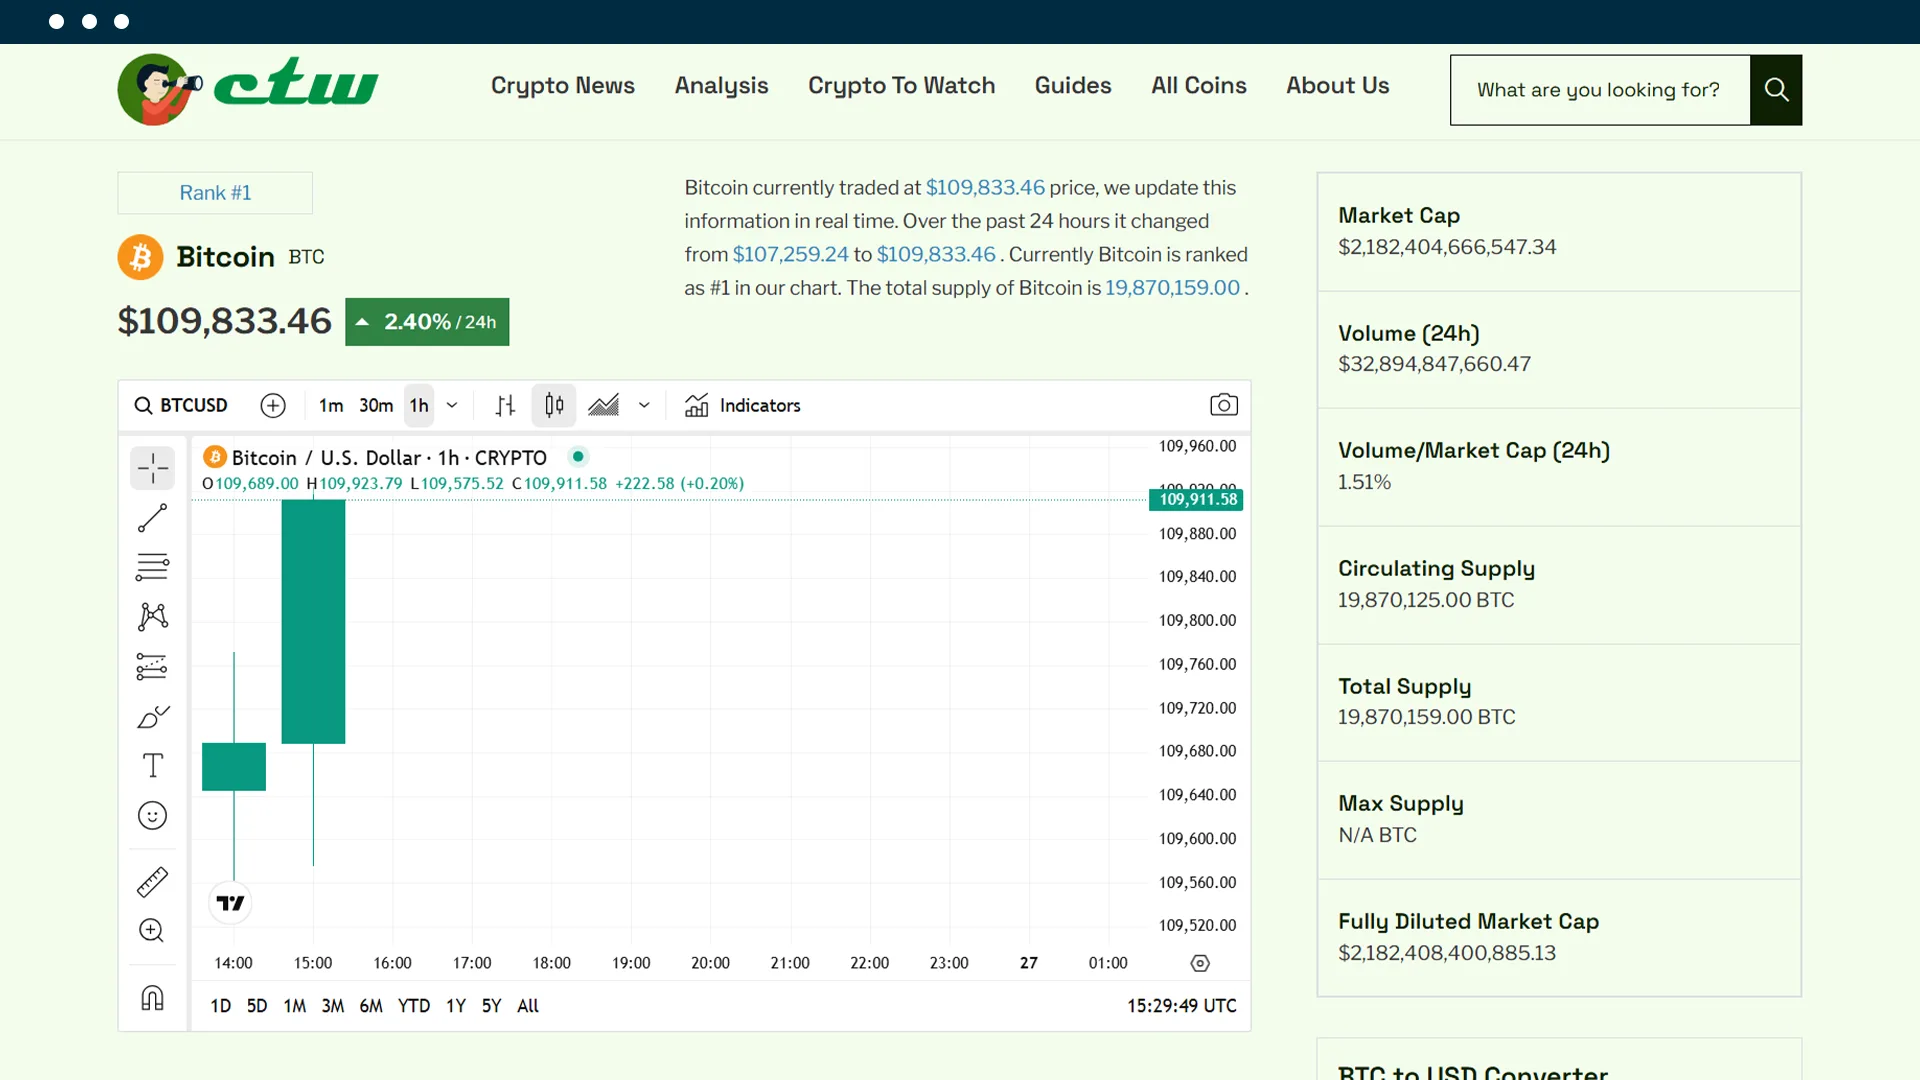Image resolution: width=1920 pixels, height=1080 pixels.
Task: Set chart range to 3M
Action: coord(333,1006)
